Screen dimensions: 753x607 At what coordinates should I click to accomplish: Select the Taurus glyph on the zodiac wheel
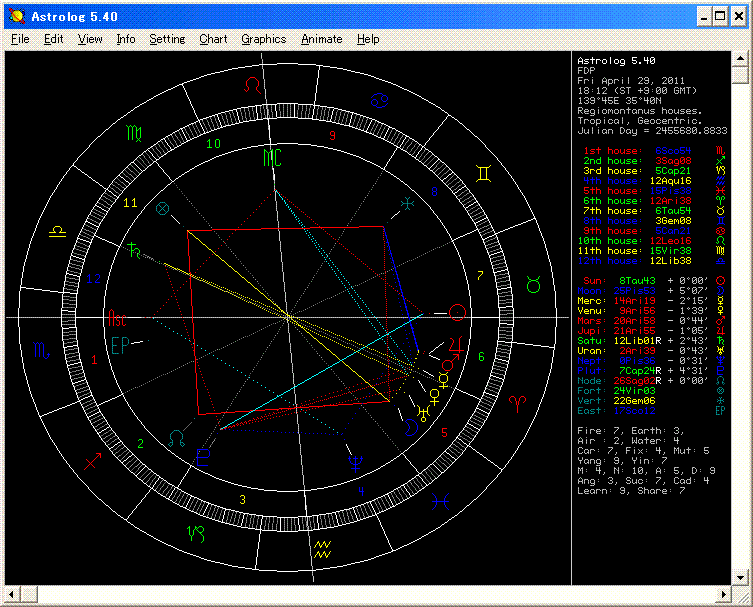point(535,286)
